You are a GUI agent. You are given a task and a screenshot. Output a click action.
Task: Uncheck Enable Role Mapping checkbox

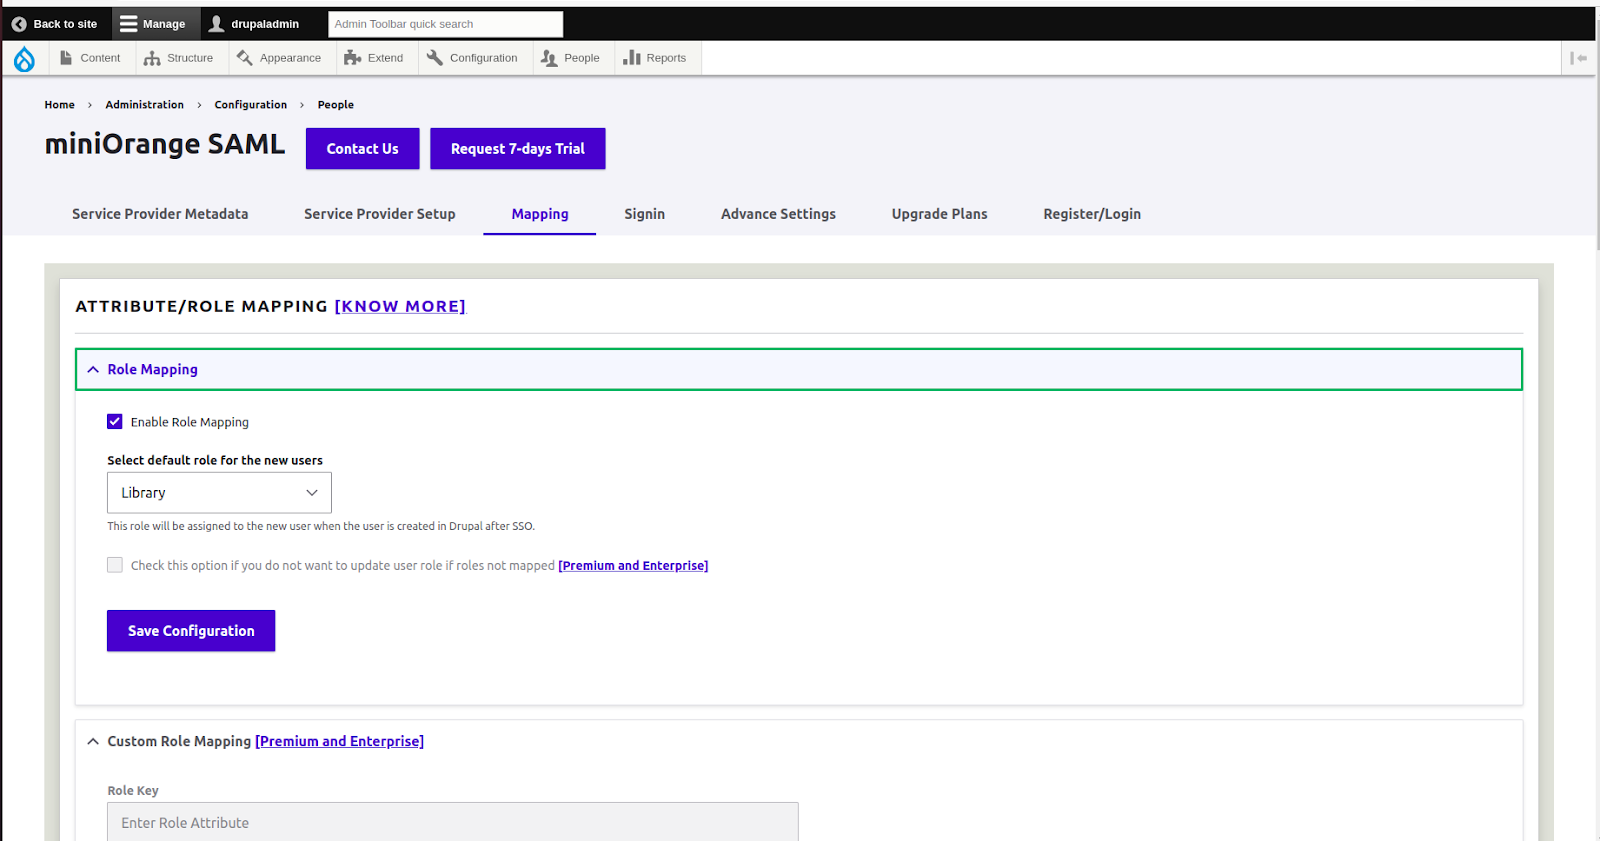tap(115, 422)
